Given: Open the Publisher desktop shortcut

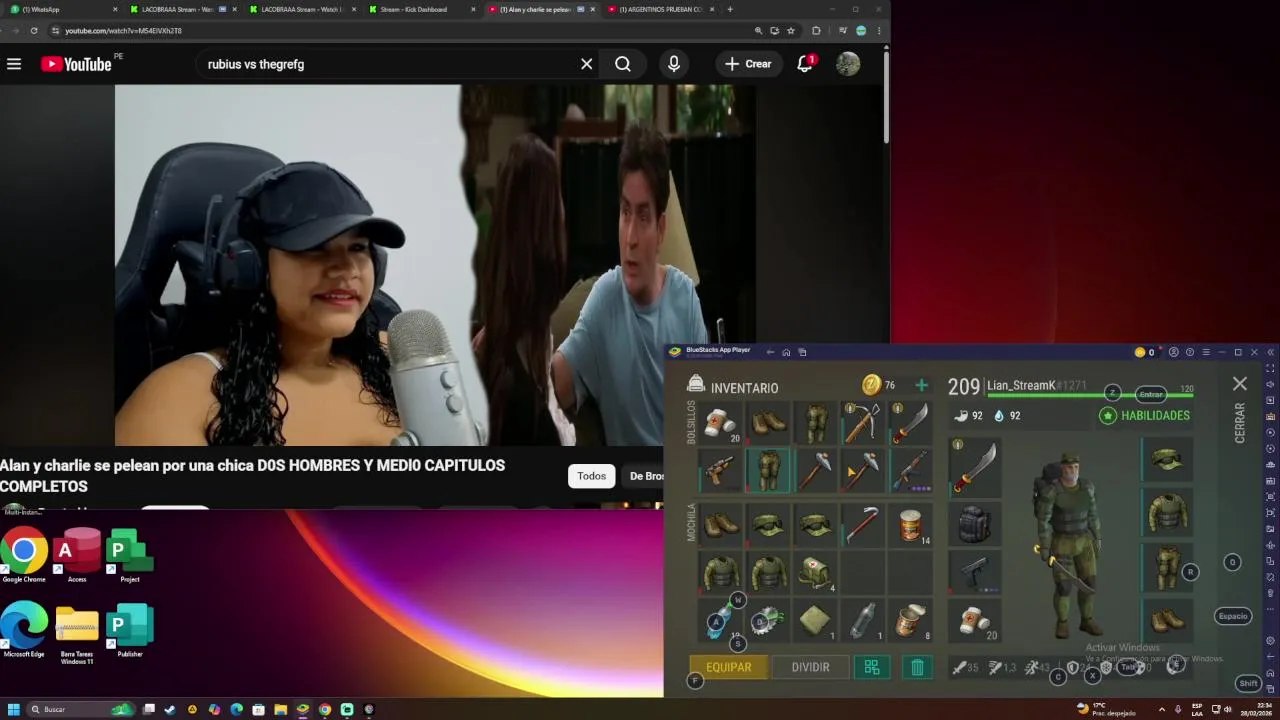Looking at the screenshot, I should click(130, 630).
